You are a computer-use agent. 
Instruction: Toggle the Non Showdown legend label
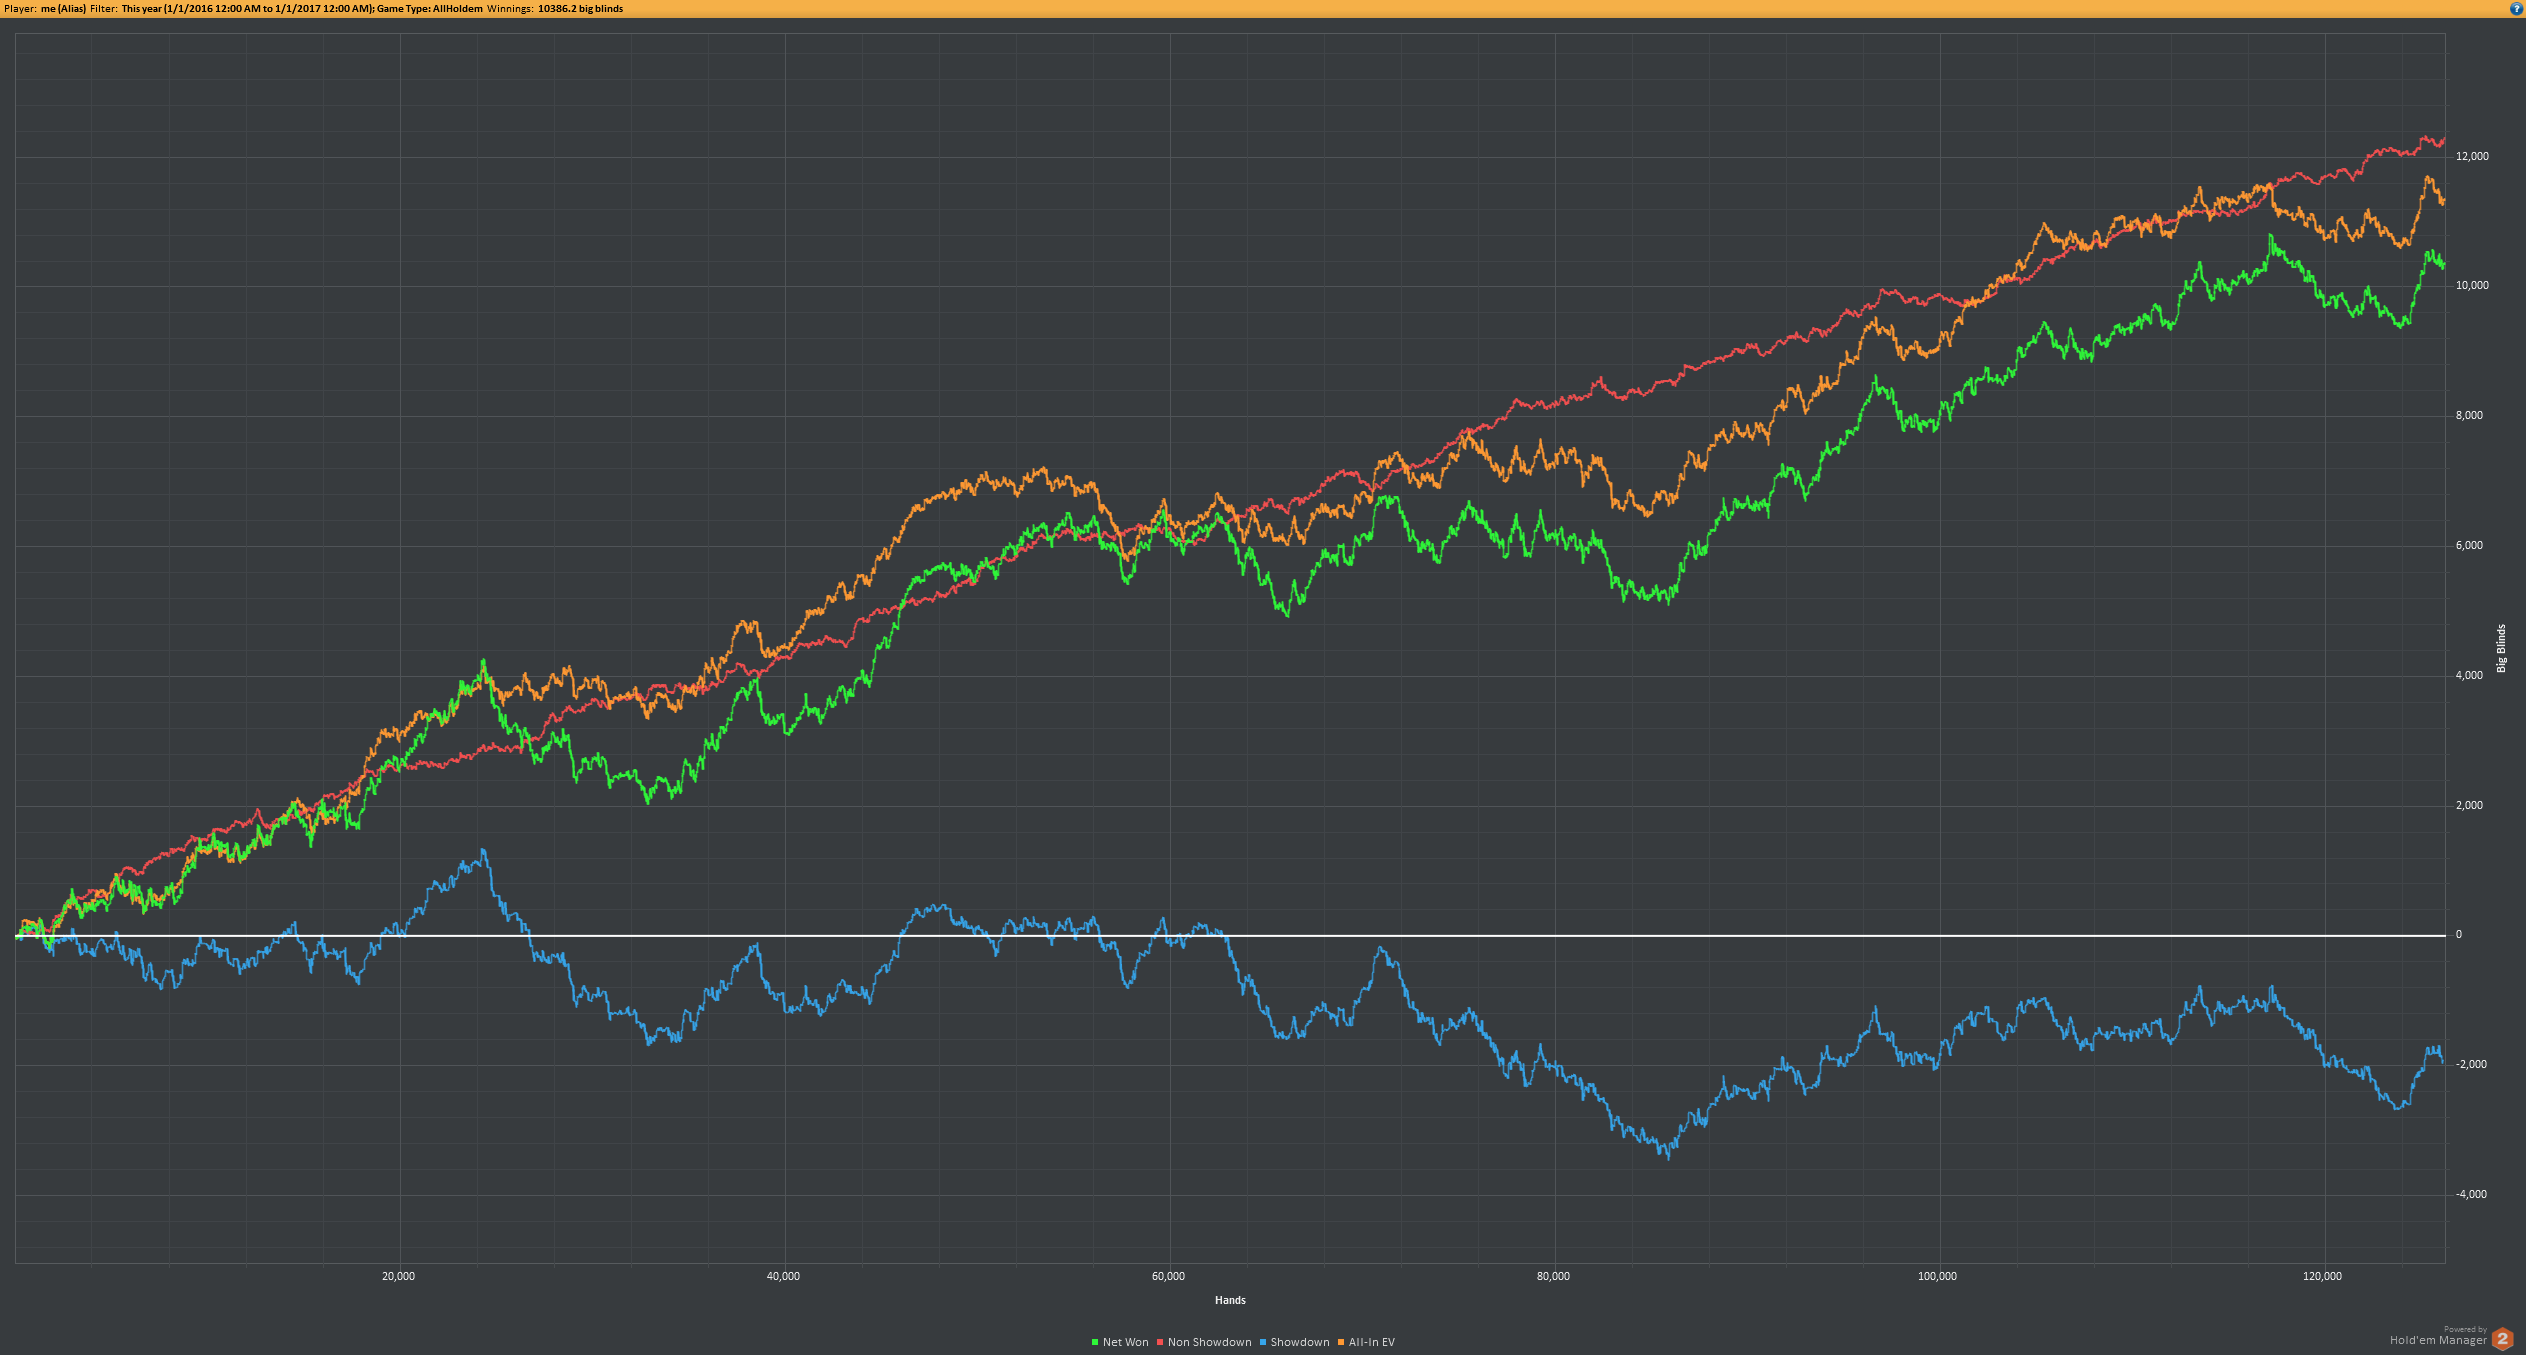point(1209,1342)
